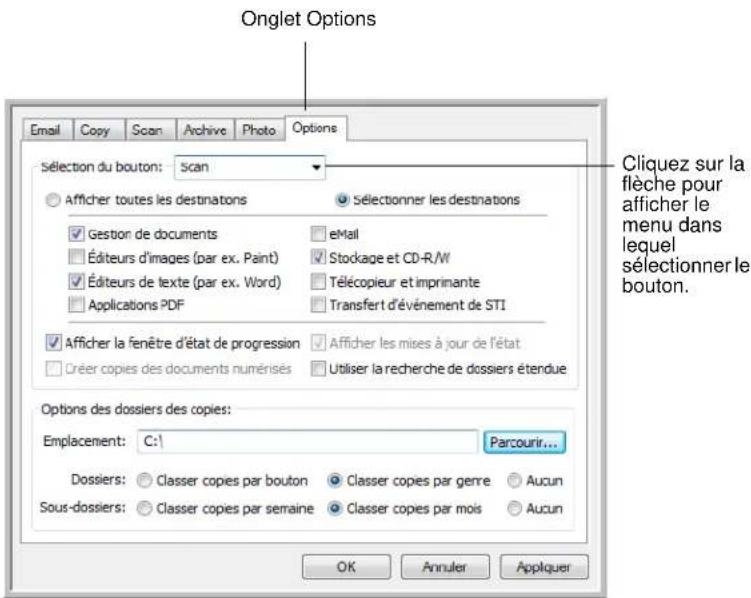Click the Parcourir... button
Image resolution: width=751 pixels, height=598 pixels.
[x=524, y=442]
